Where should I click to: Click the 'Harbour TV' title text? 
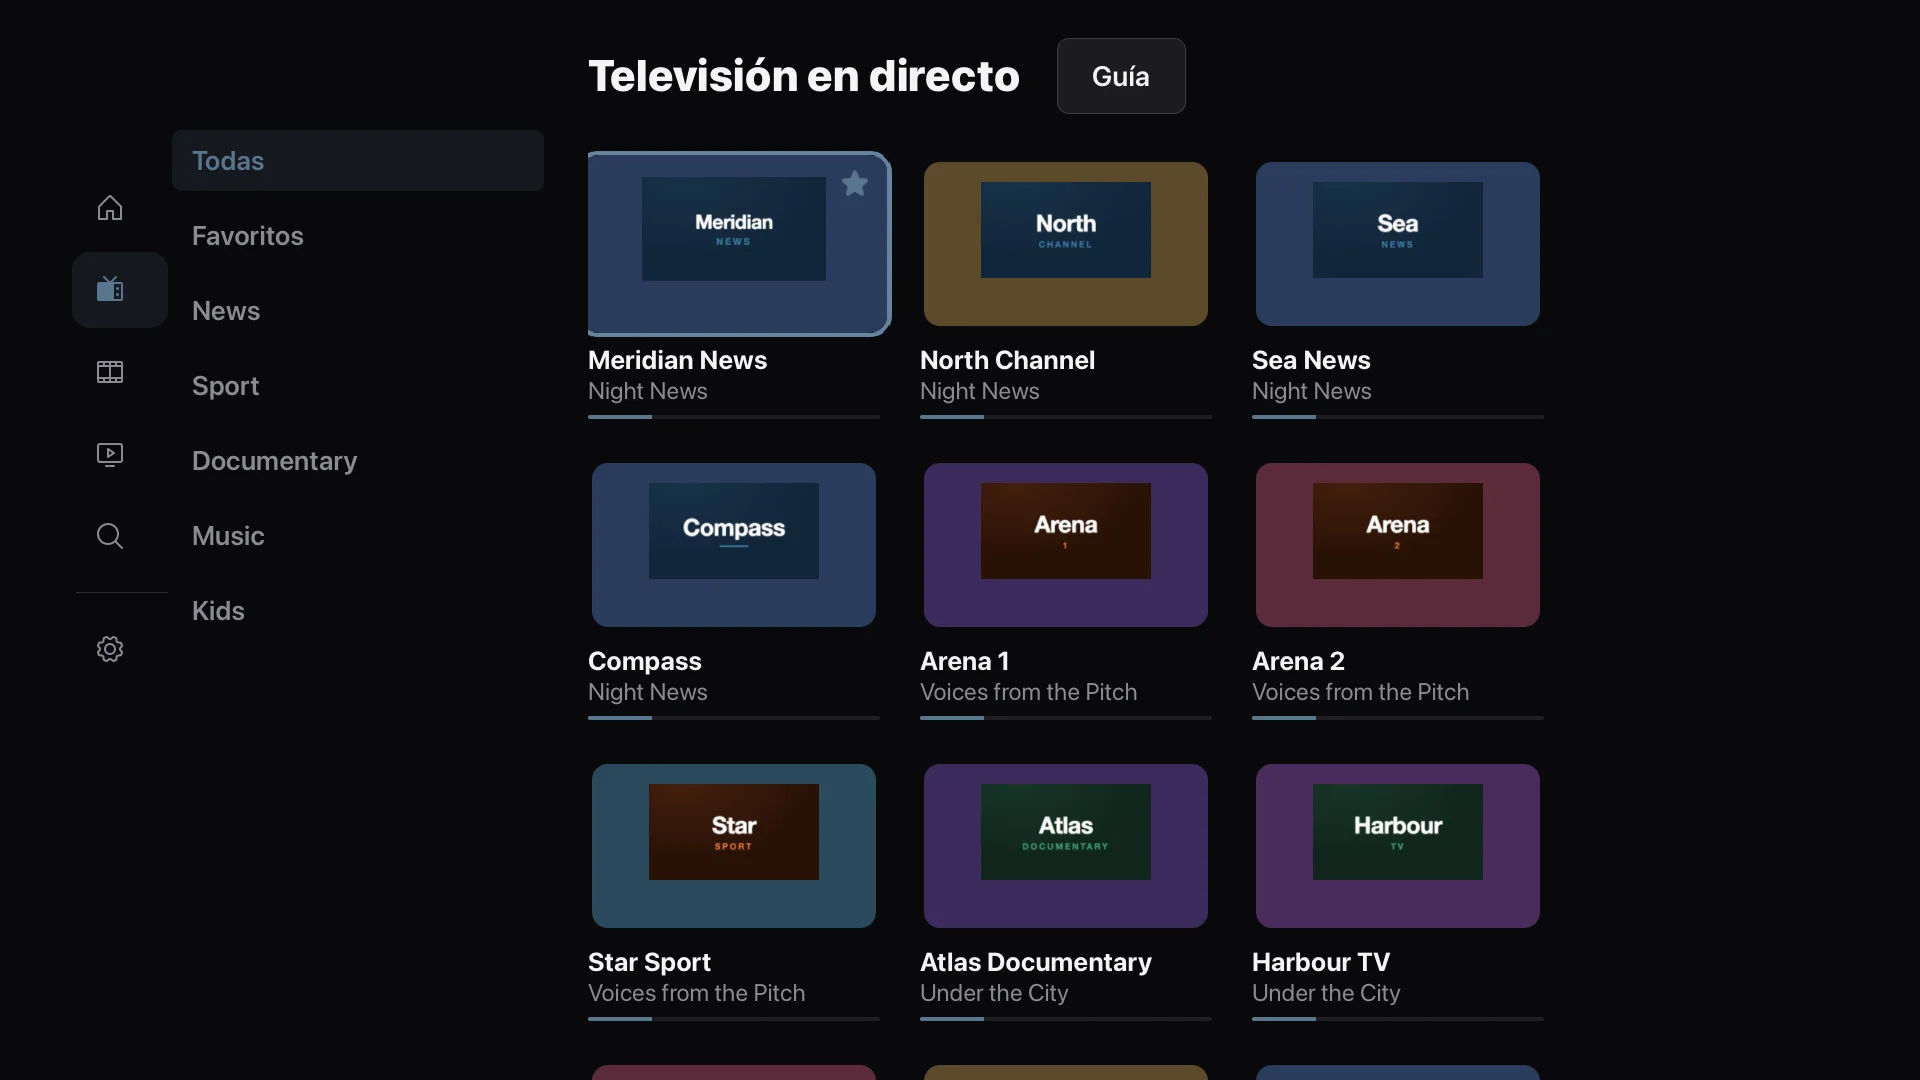1321,962
